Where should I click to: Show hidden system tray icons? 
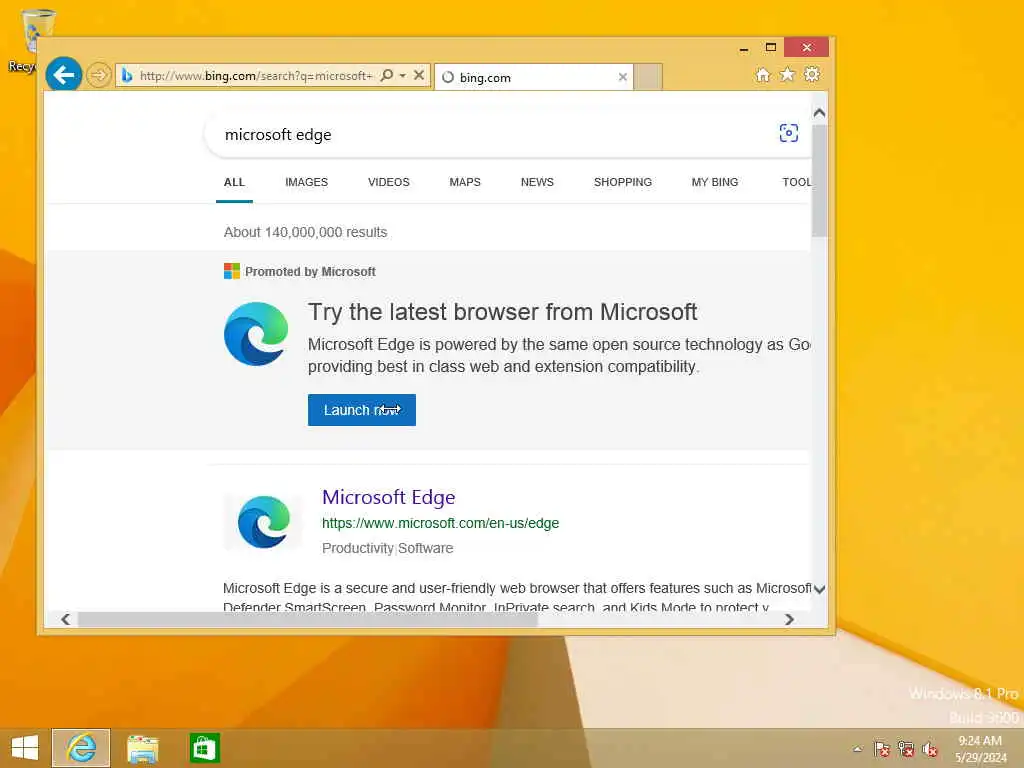857,749
